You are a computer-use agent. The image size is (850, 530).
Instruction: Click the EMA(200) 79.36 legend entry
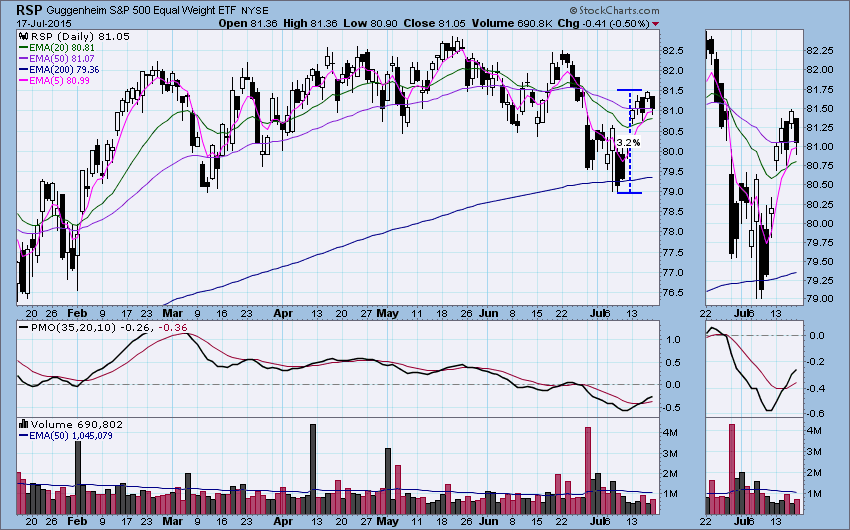coord(59,69)
